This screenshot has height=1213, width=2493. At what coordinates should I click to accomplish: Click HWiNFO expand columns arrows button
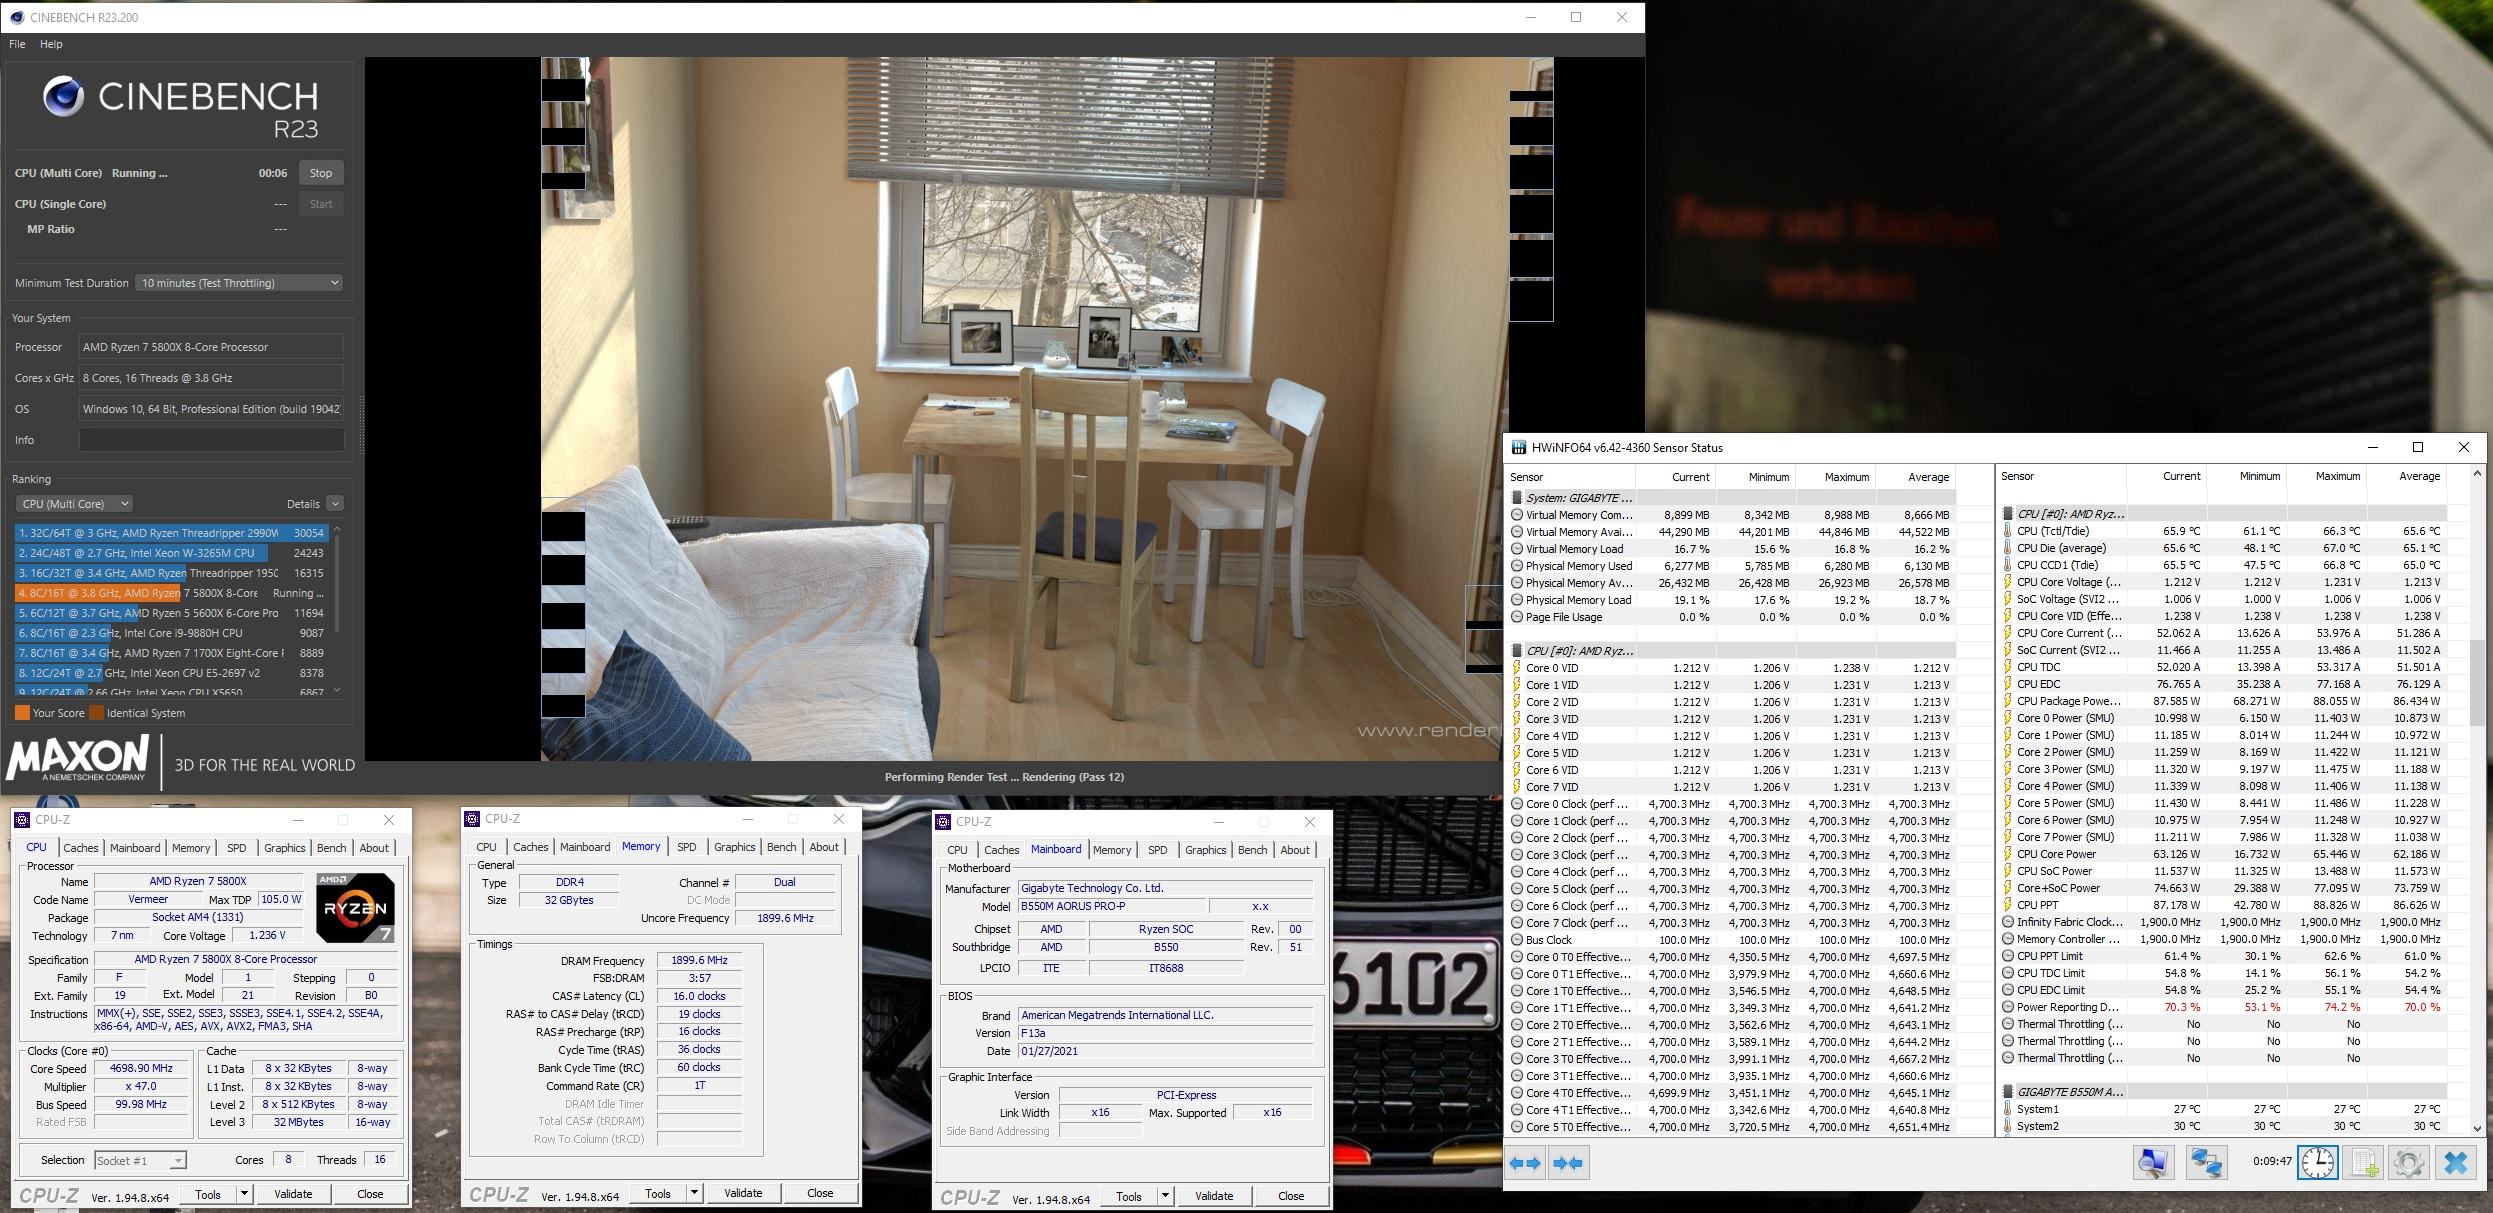pos(1526,1163)
